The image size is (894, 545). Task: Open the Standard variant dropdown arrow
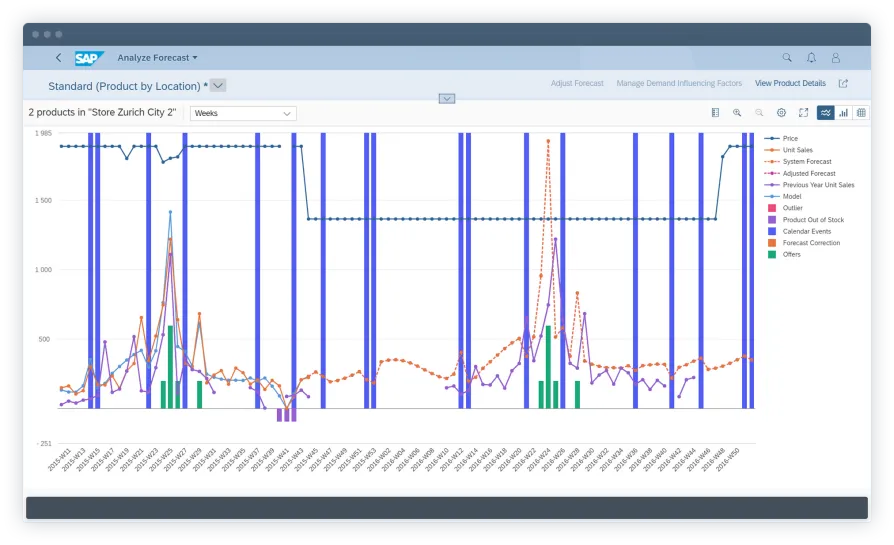(x=219, y=86)
